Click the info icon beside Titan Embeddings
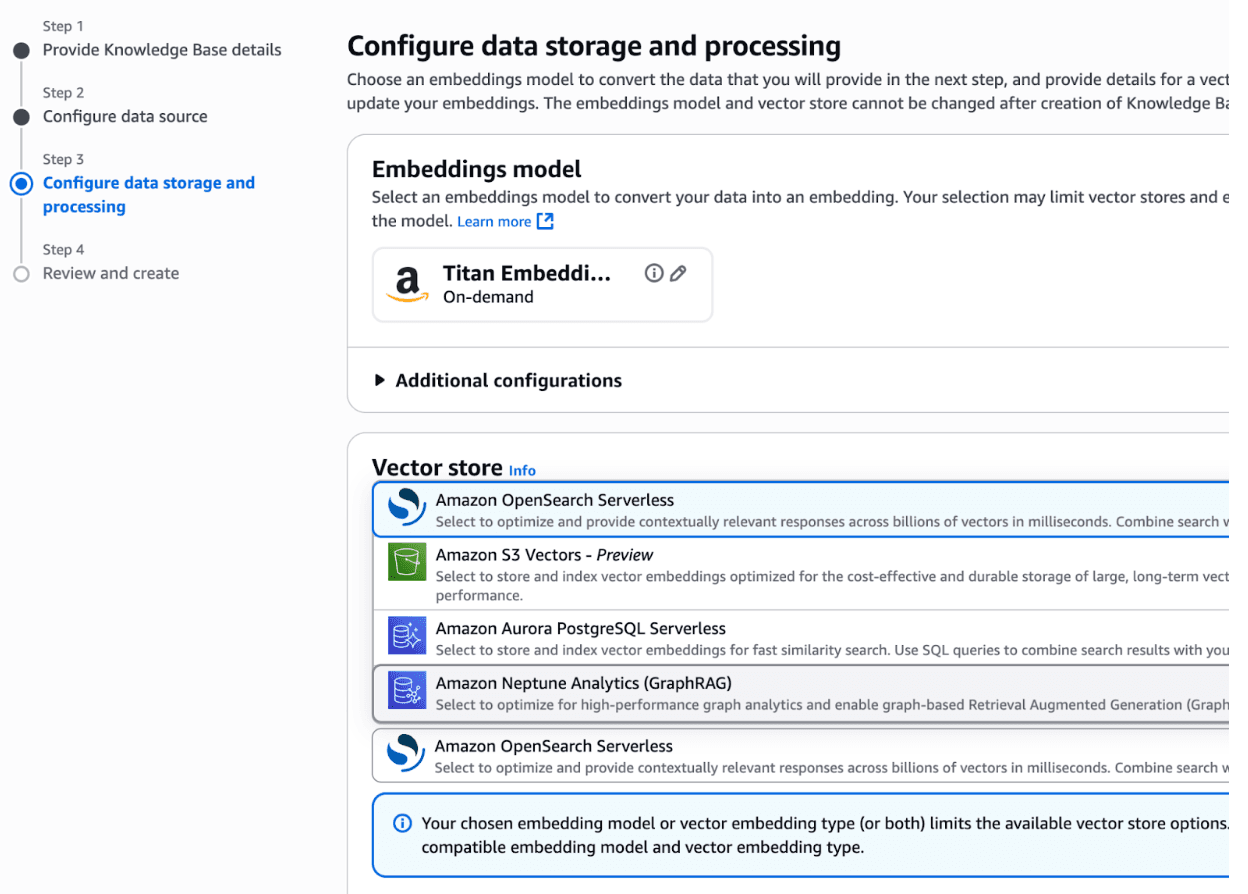 (x=654, y=272)
